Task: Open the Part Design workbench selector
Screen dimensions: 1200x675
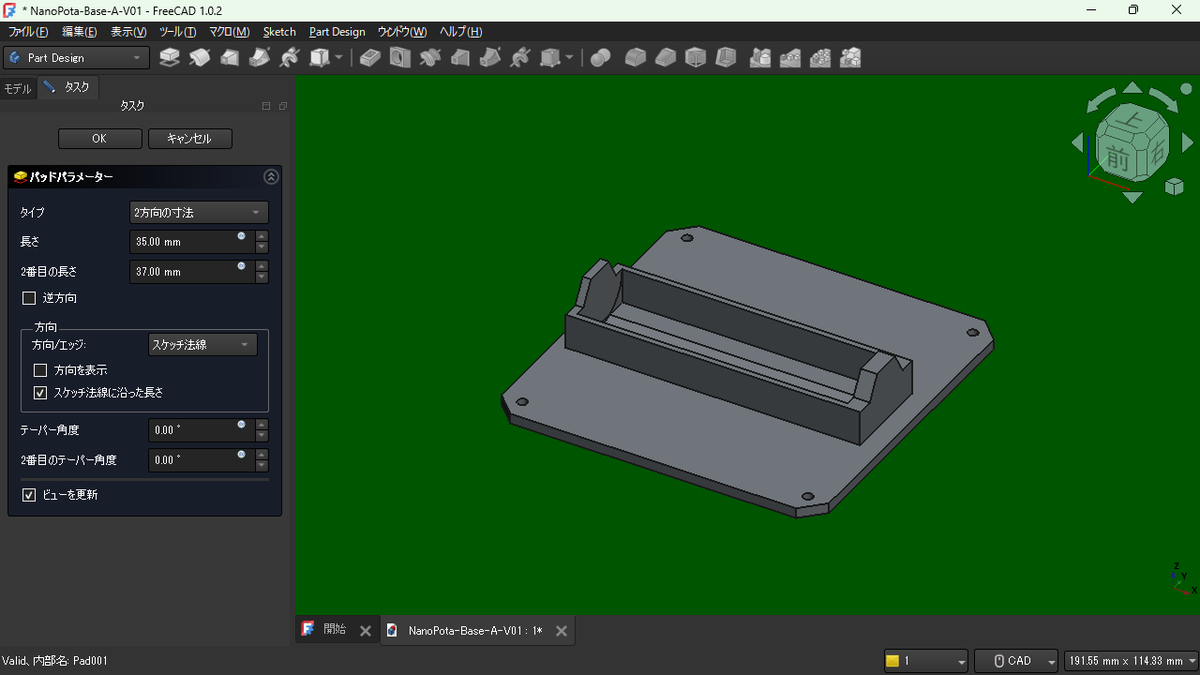Action: click(76, 58)
